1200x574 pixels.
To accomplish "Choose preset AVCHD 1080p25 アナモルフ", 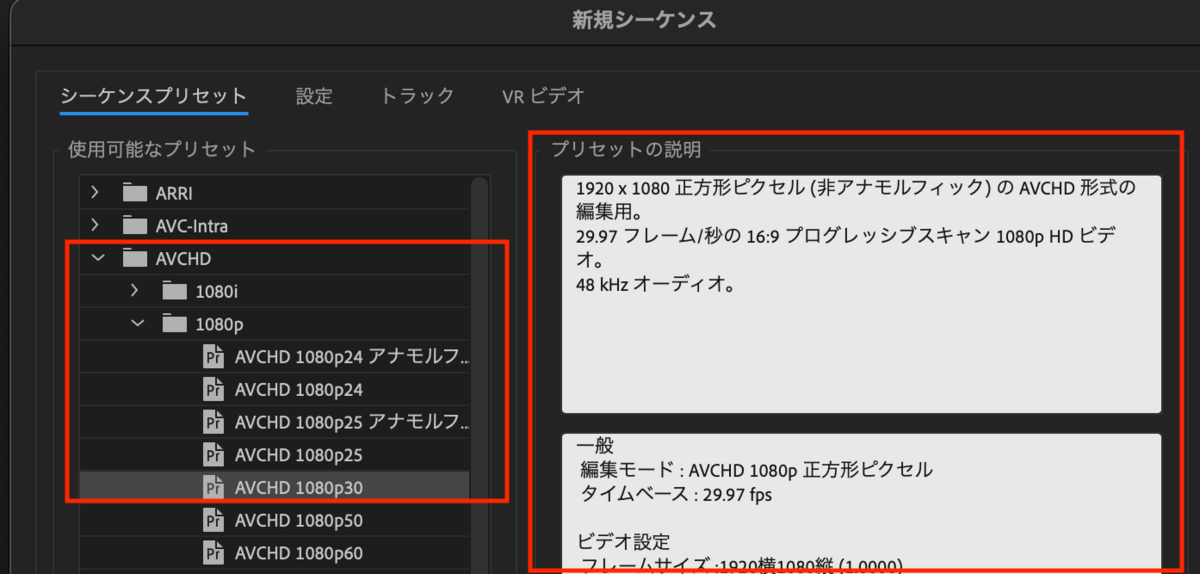I will 351,421.
